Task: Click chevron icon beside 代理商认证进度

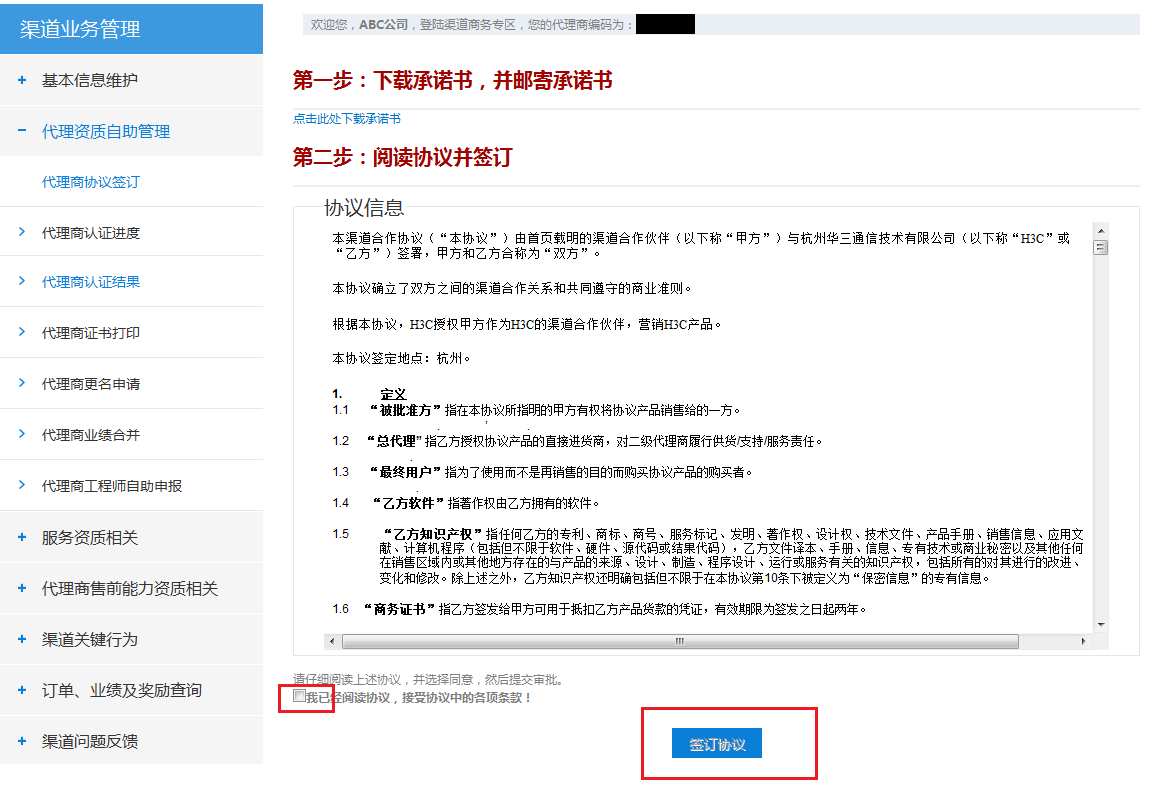Action: click(22, 232)
